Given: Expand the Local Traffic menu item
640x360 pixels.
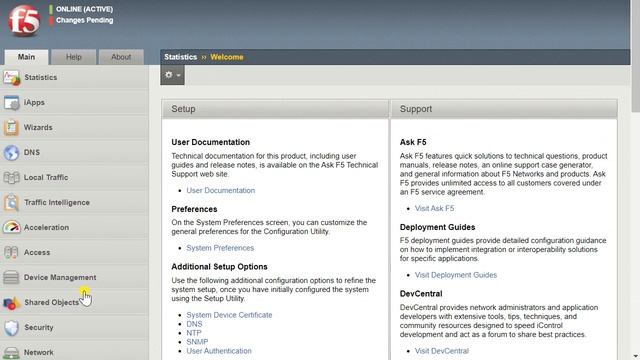Looking at the screenshot, I should click(74, 177).
